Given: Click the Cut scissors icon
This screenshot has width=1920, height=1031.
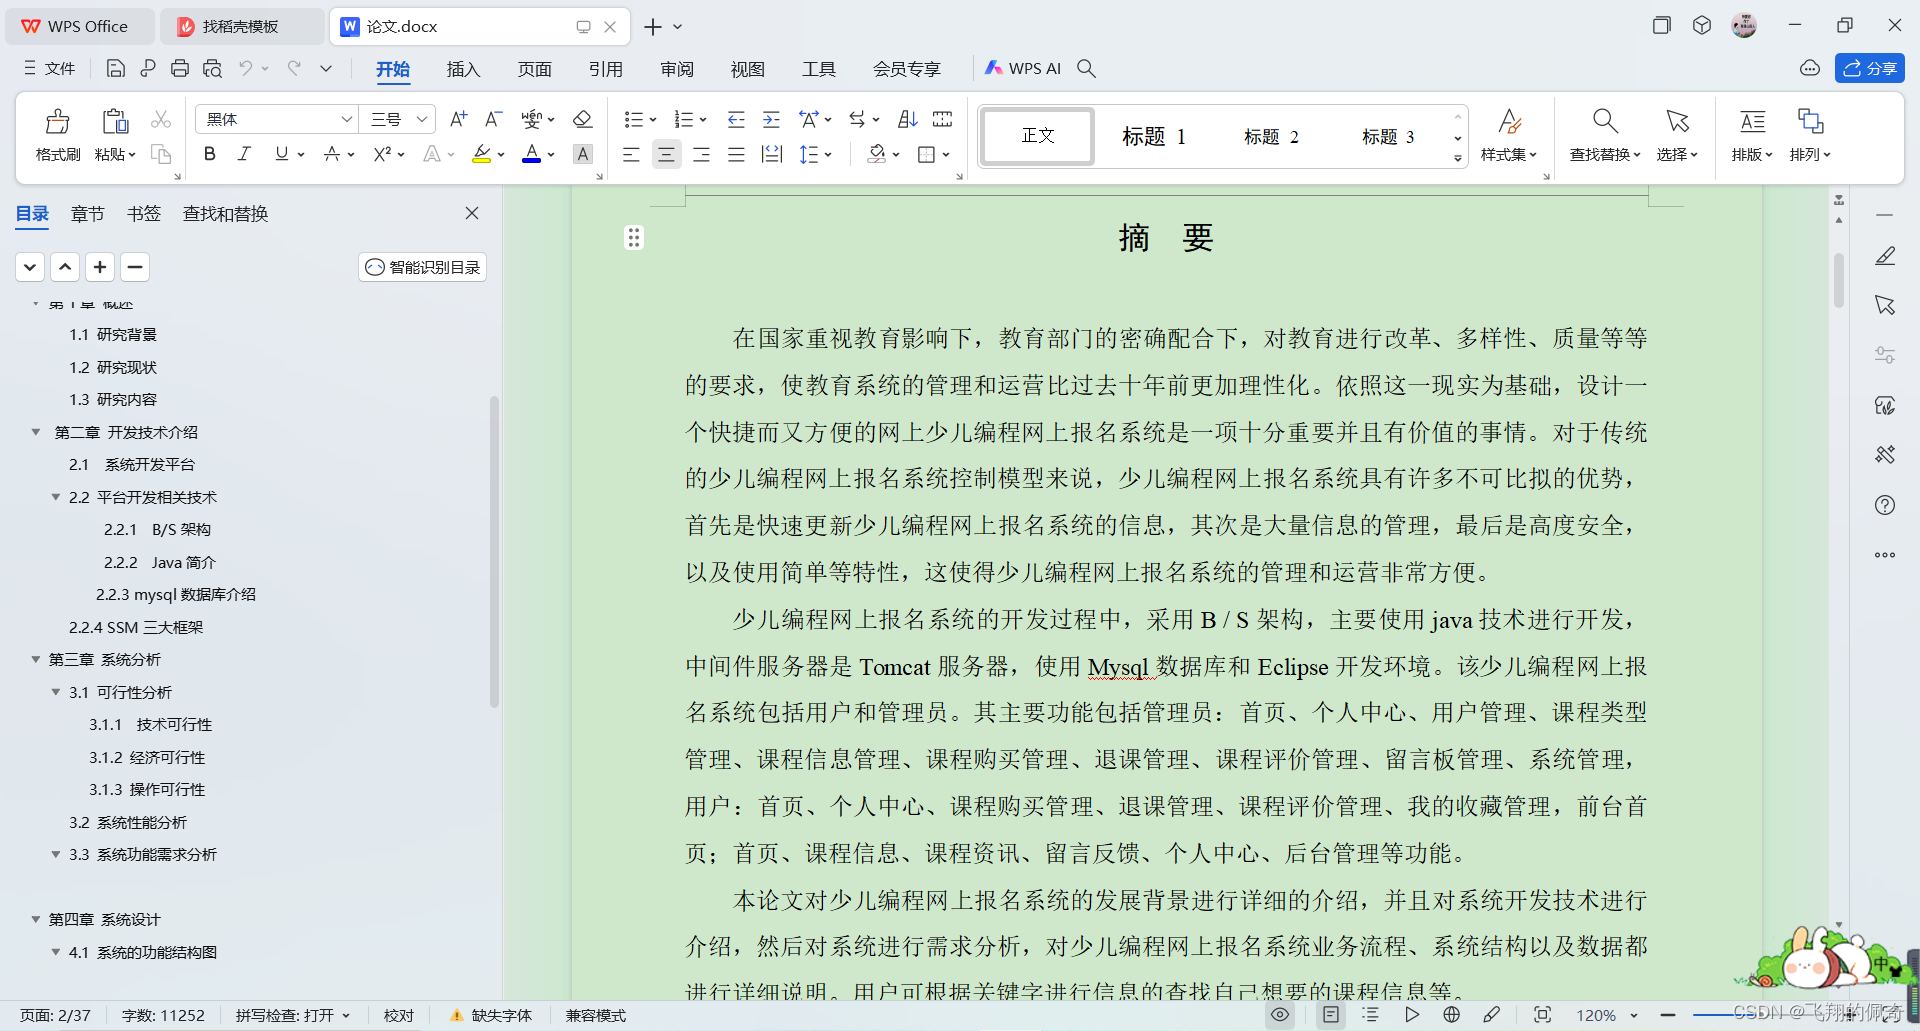Looking at the screenshot, I should click(x=161, y=119).
